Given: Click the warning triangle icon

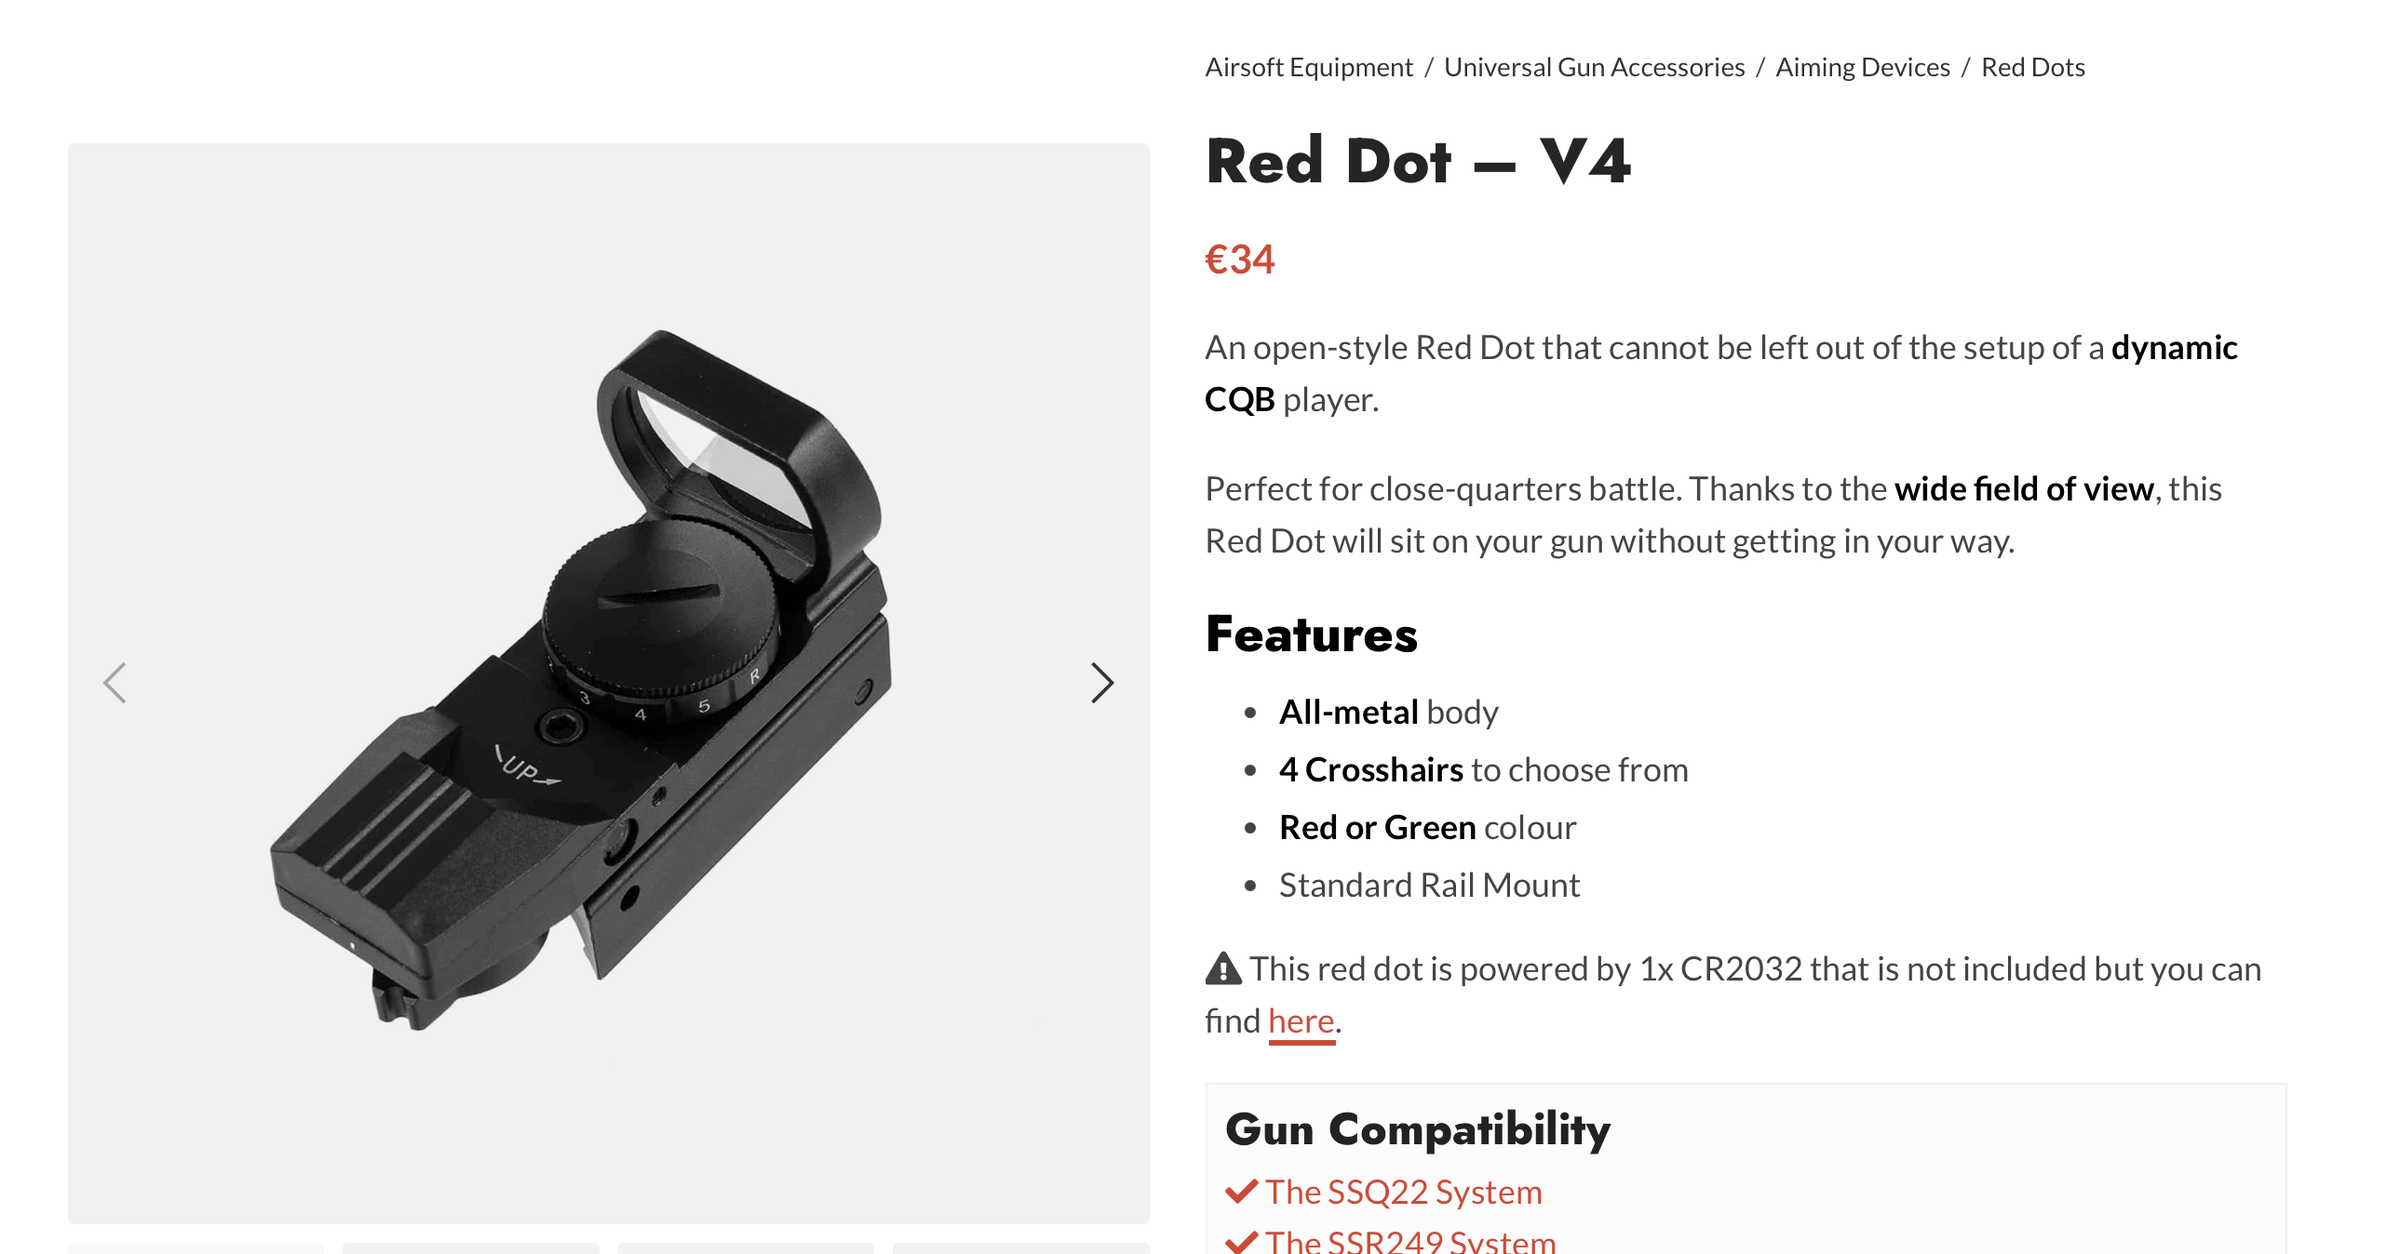Looking at the screenshot, I should [1223, 969].
